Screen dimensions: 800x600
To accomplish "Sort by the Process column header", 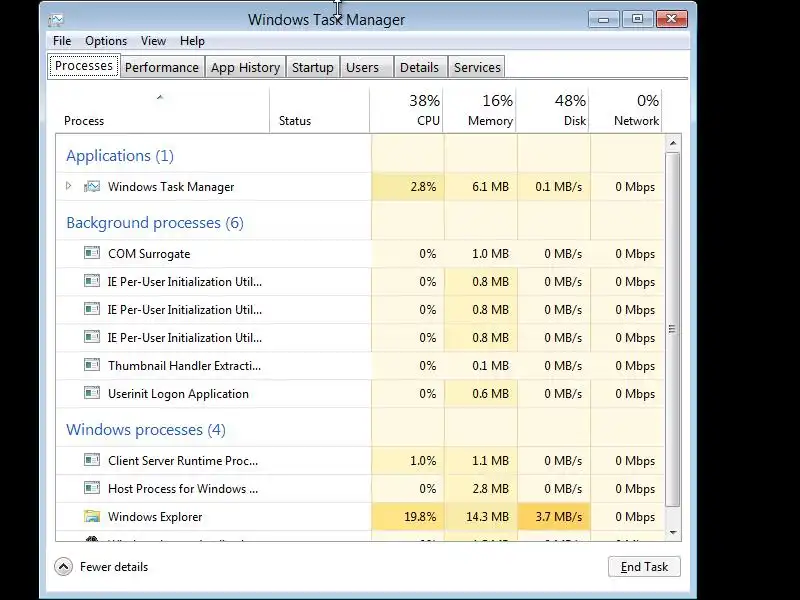I will pyautogui.click(x=162, y=111).
